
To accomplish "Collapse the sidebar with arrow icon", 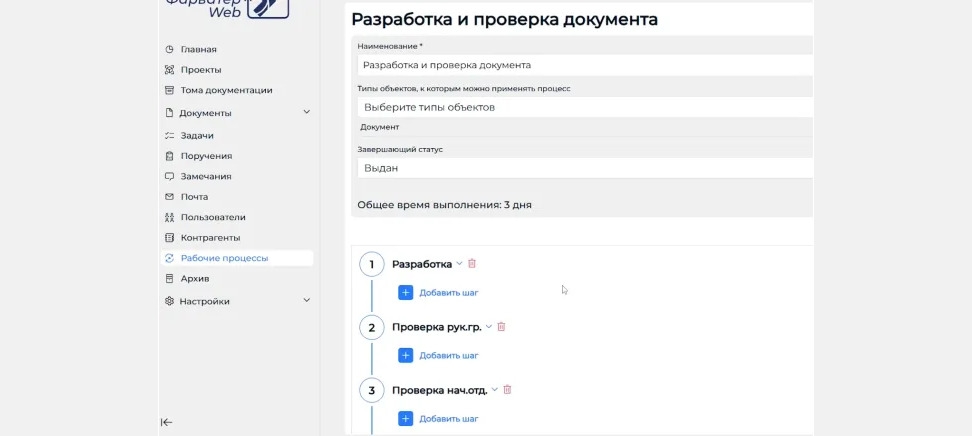I will click(x=167, y=422).
